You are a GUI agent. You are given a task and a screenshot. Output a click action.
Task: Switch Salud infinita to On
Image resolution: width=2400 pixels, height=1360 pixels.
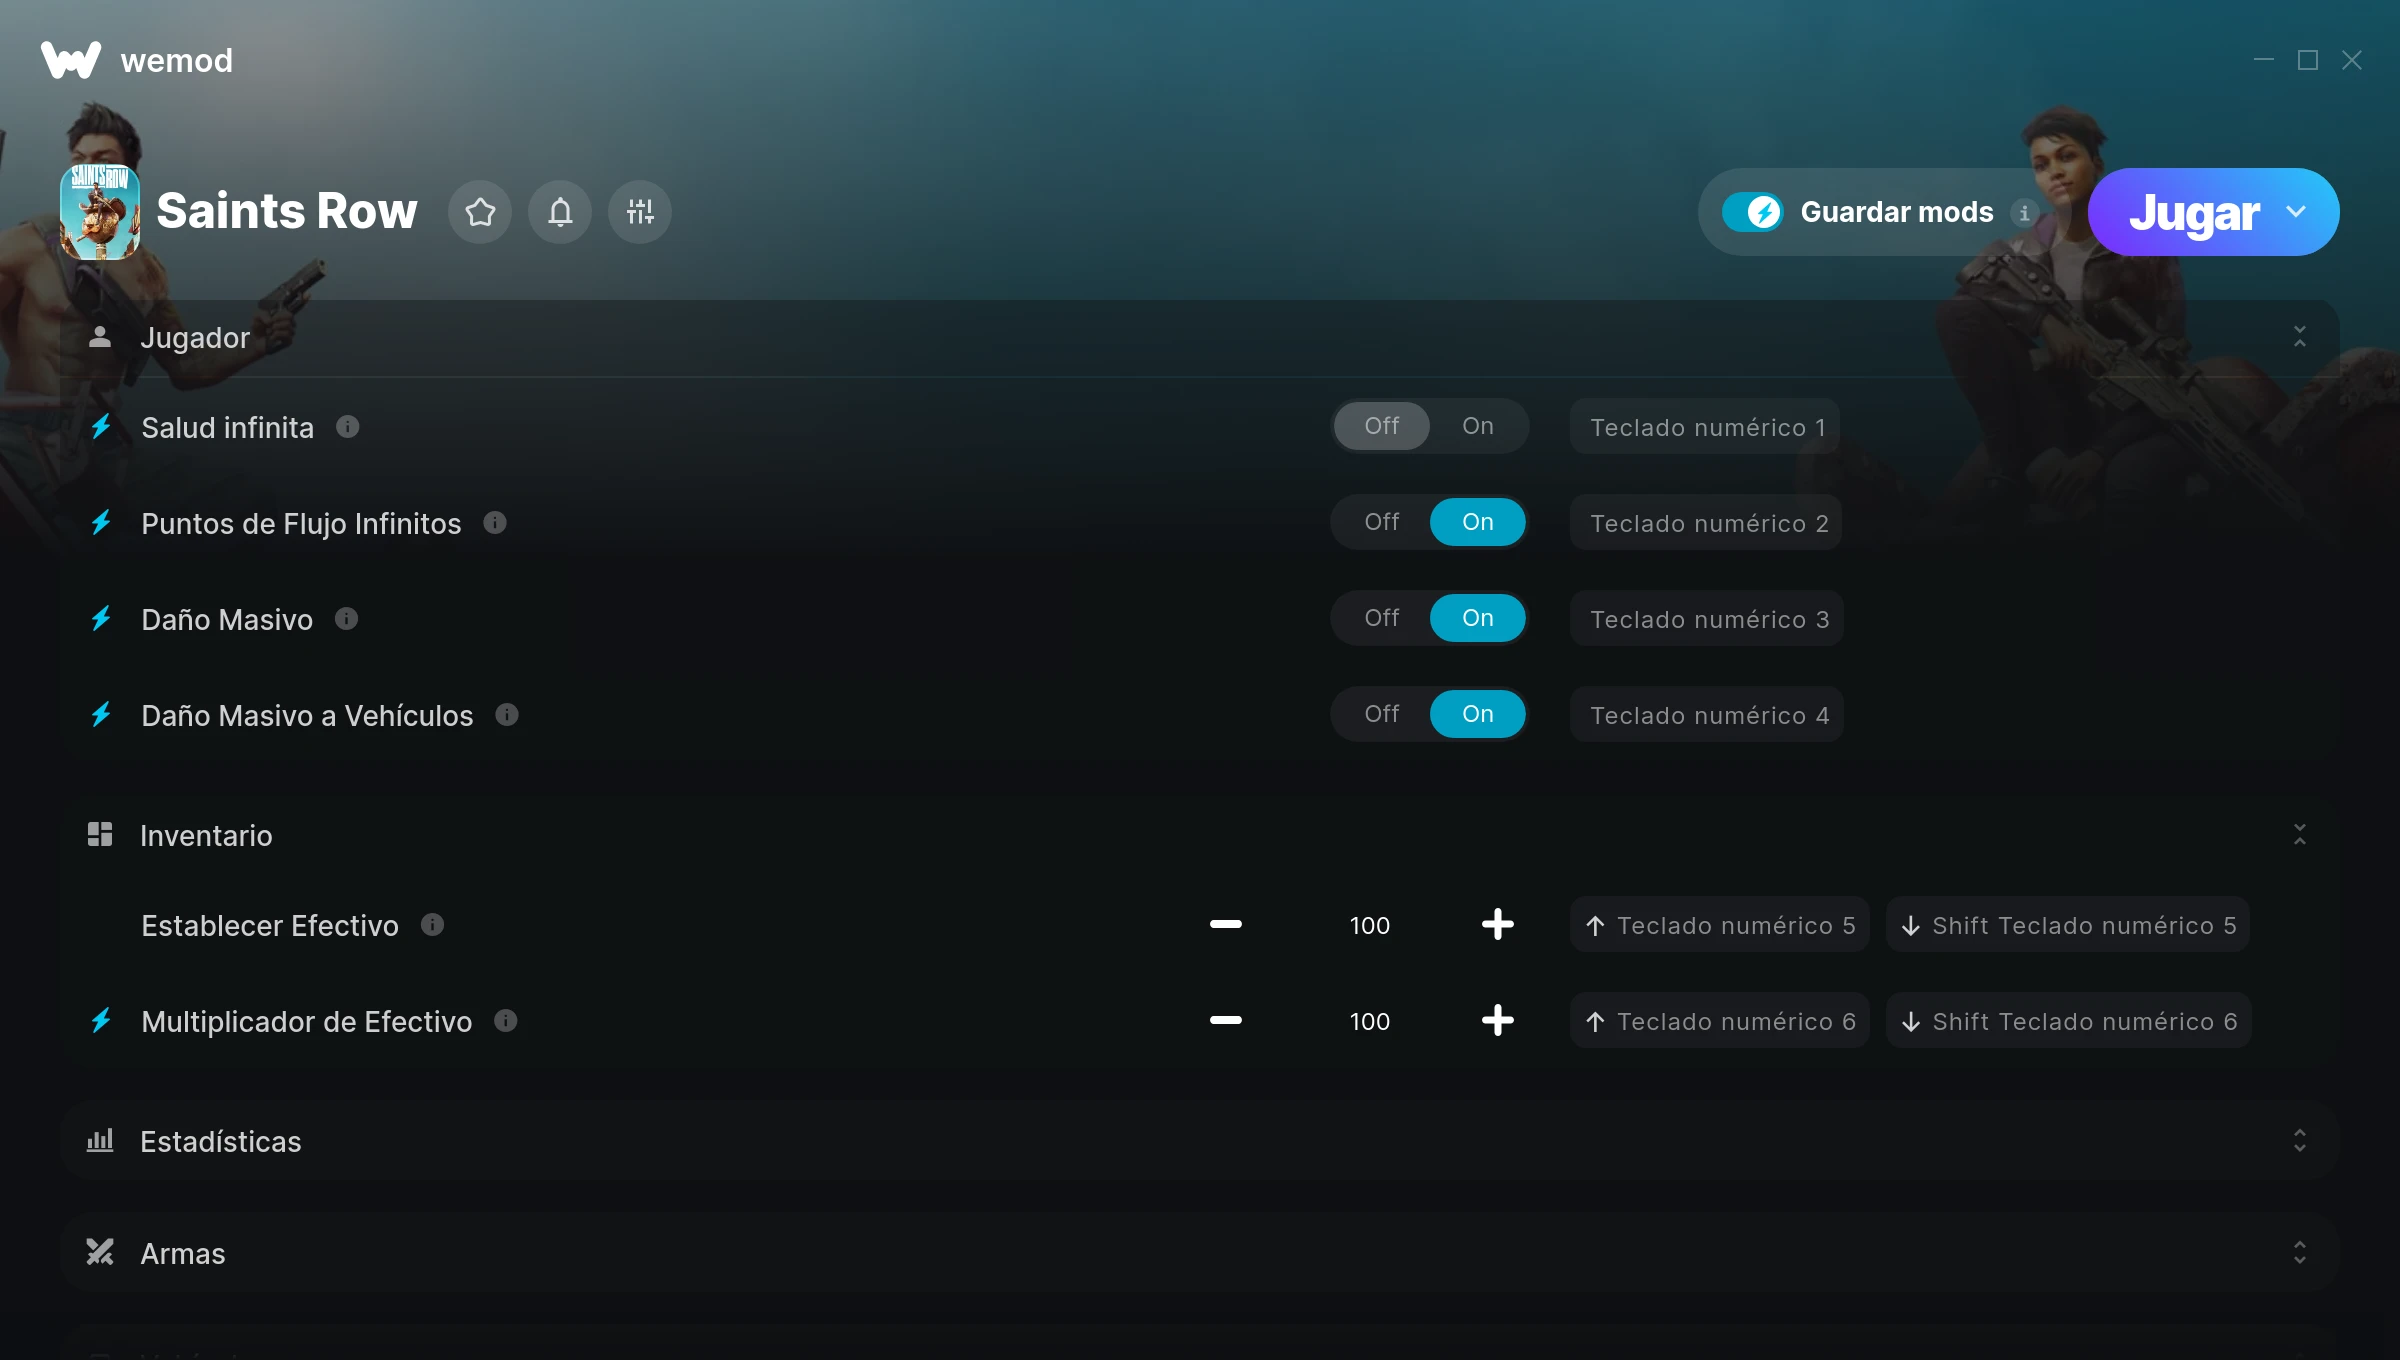[x=1478, y=426]
